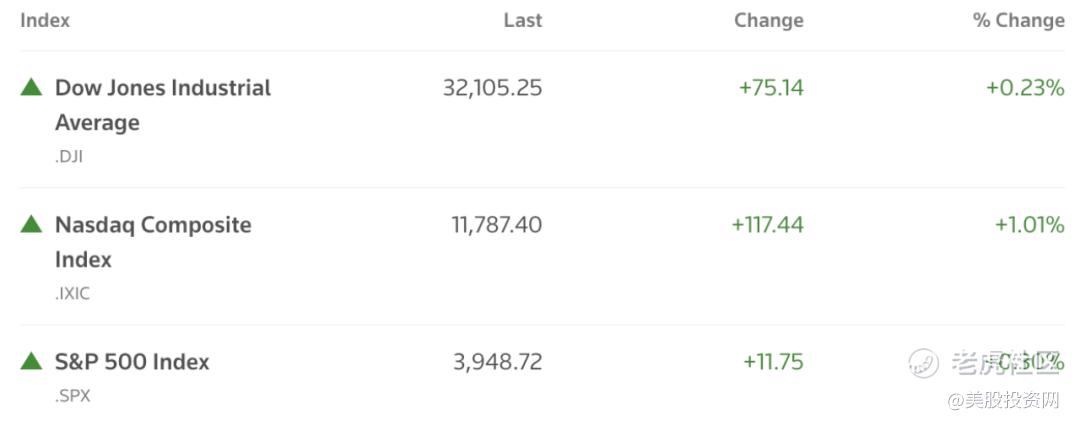This screenshot has width=1080, height=425.
Task: Sort by the Change column header
Action: pos(769,21)
